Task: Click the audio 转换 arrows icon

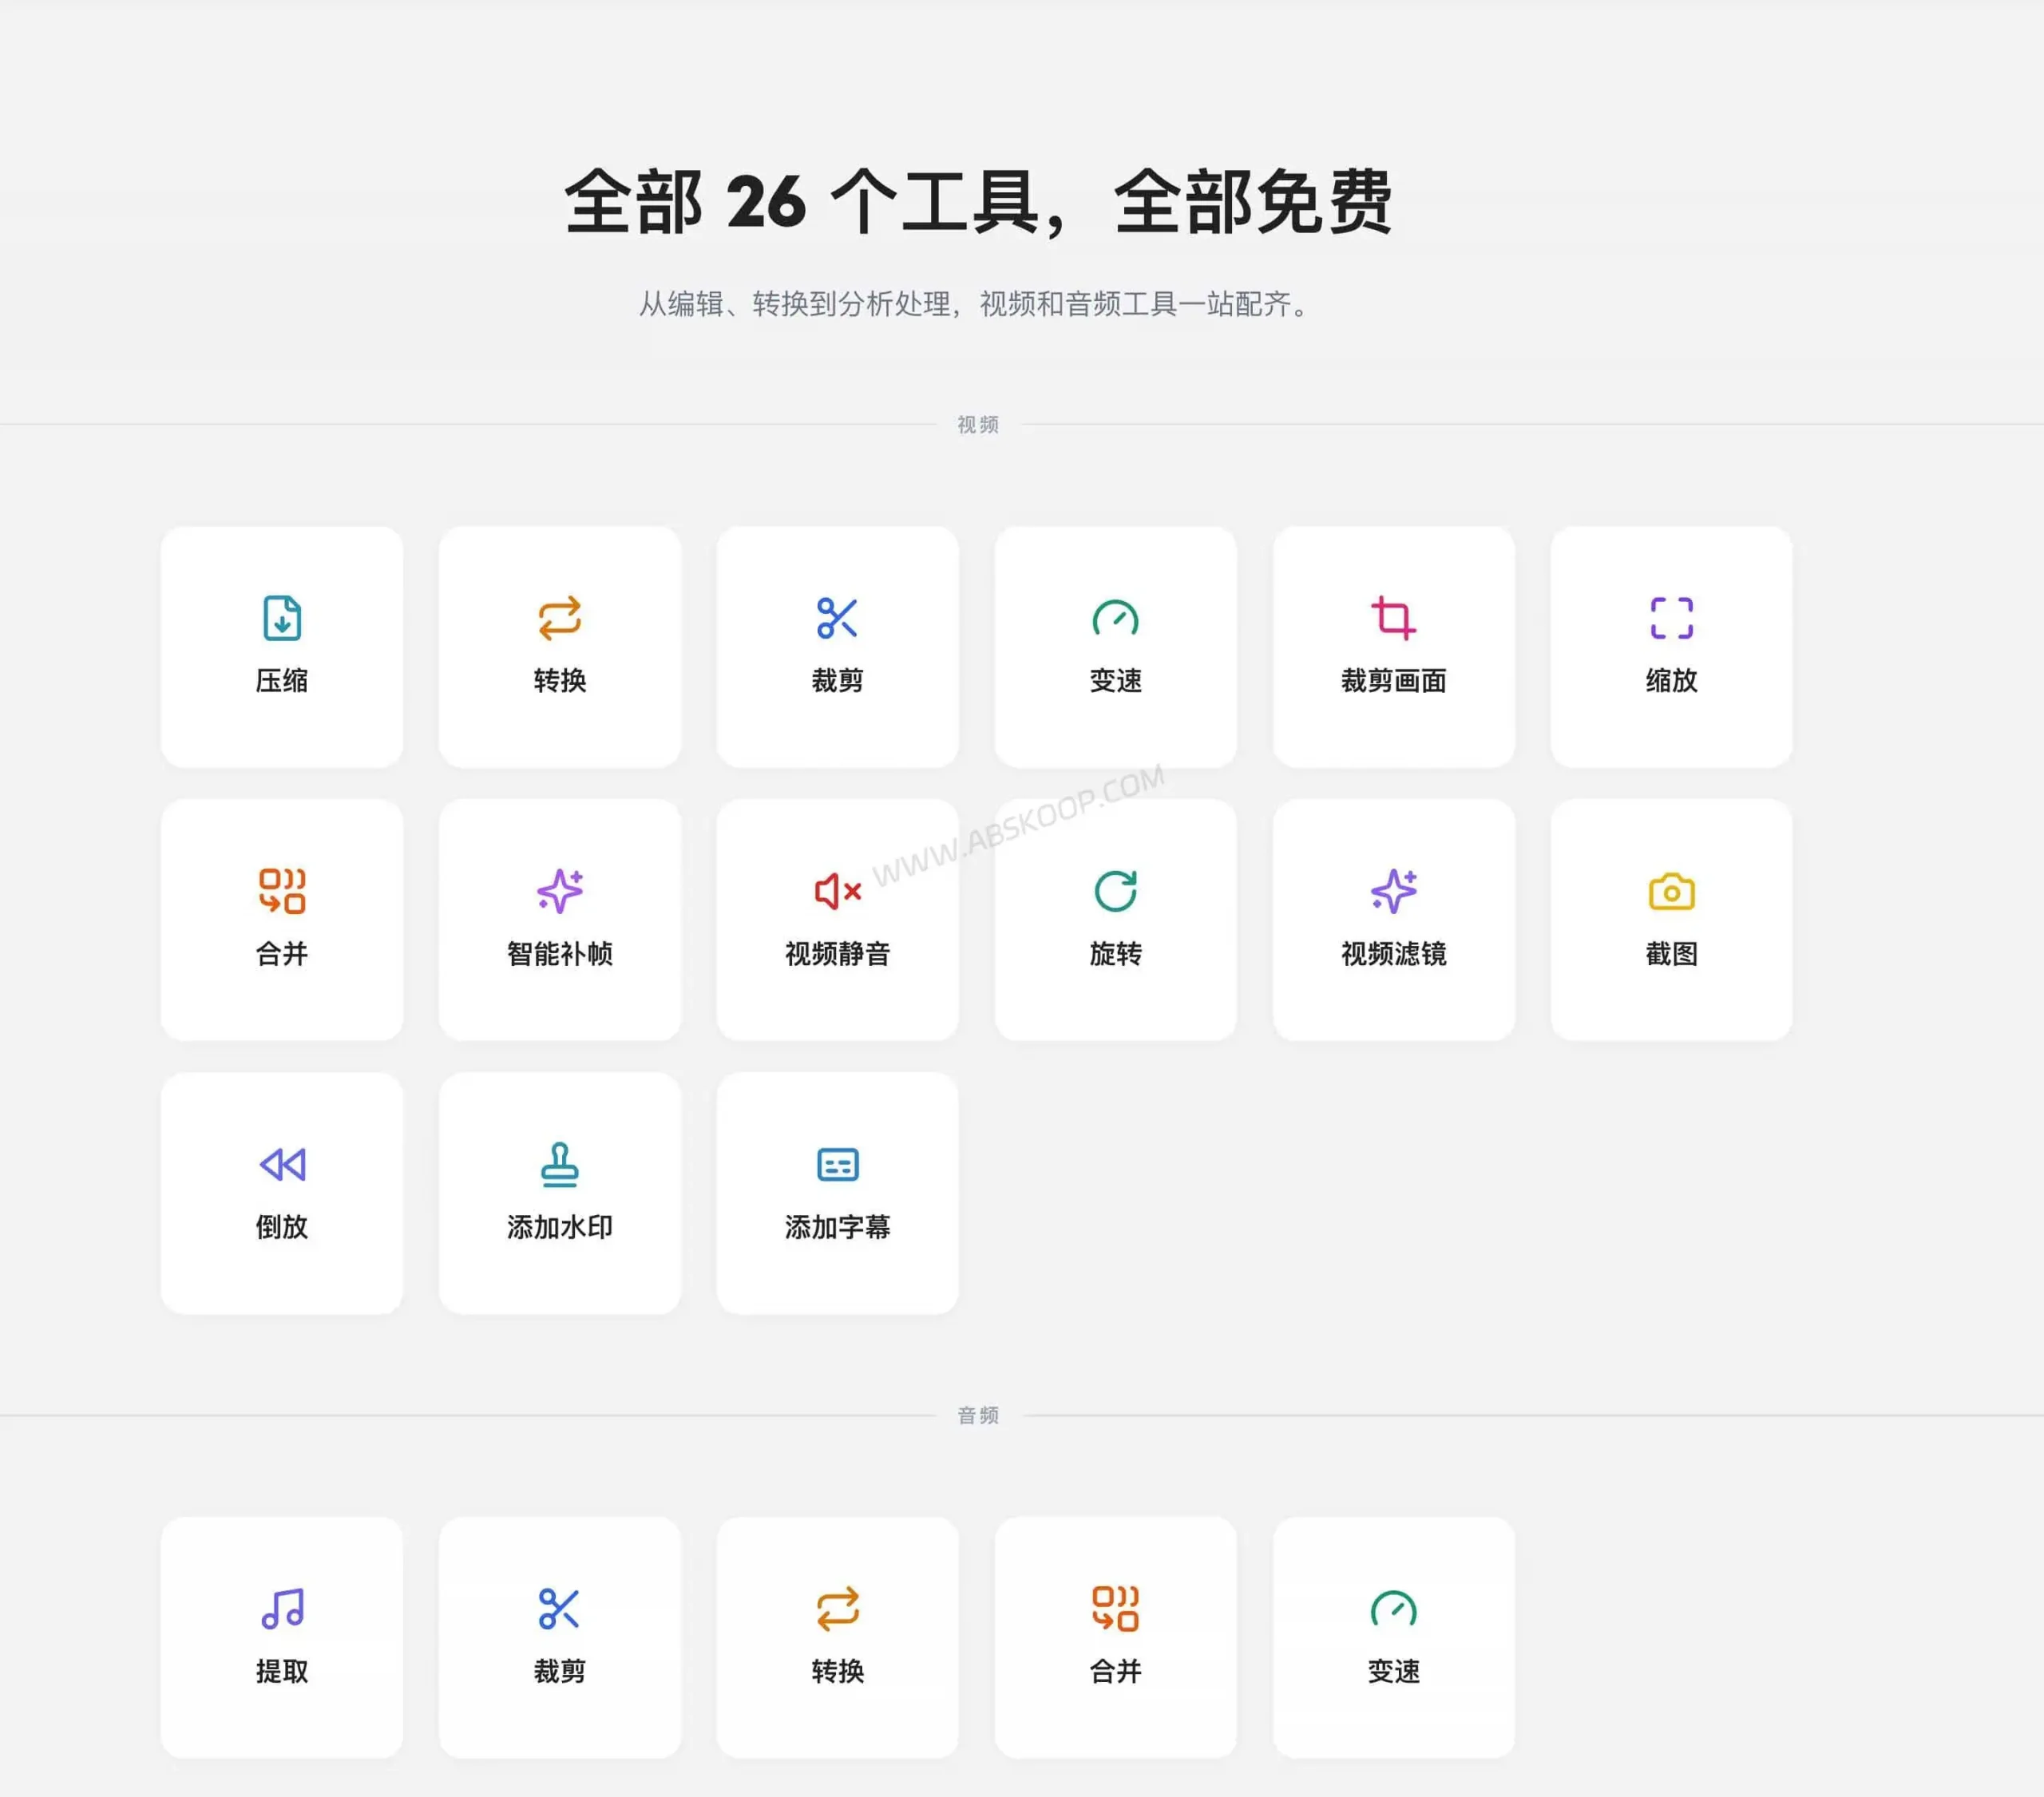Action: [x=838, y=1608]
